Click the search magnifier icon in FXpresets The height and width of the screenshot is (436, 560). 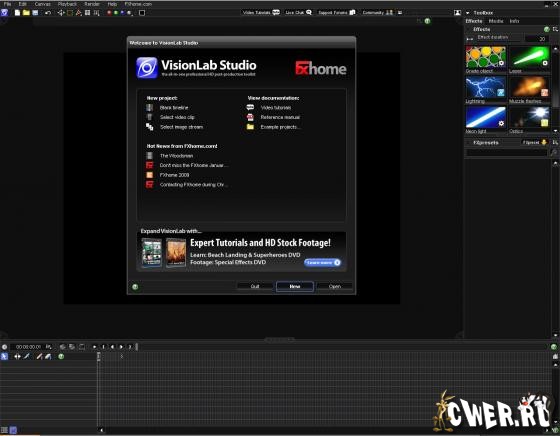point(554,152)
